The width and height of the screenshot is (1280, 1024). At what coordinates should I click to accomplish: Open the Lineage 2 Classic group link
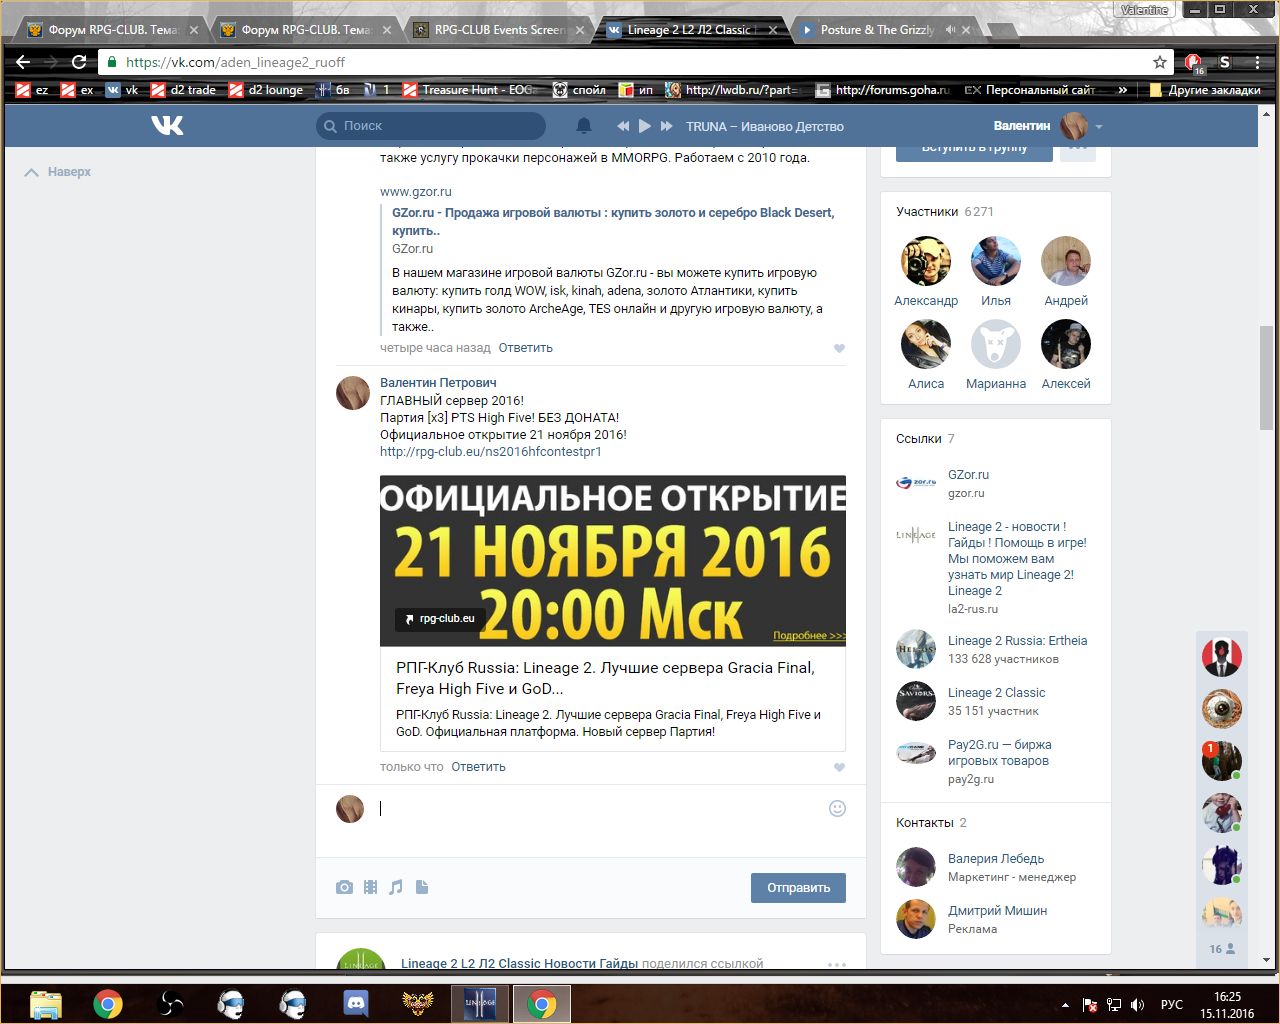pyautogui.click(x=996, y=693)
